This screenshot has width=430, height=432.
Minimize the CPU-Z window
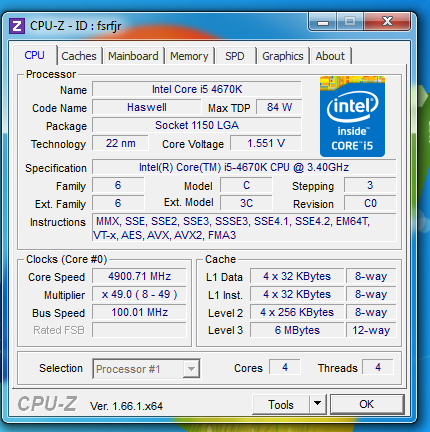323,22
